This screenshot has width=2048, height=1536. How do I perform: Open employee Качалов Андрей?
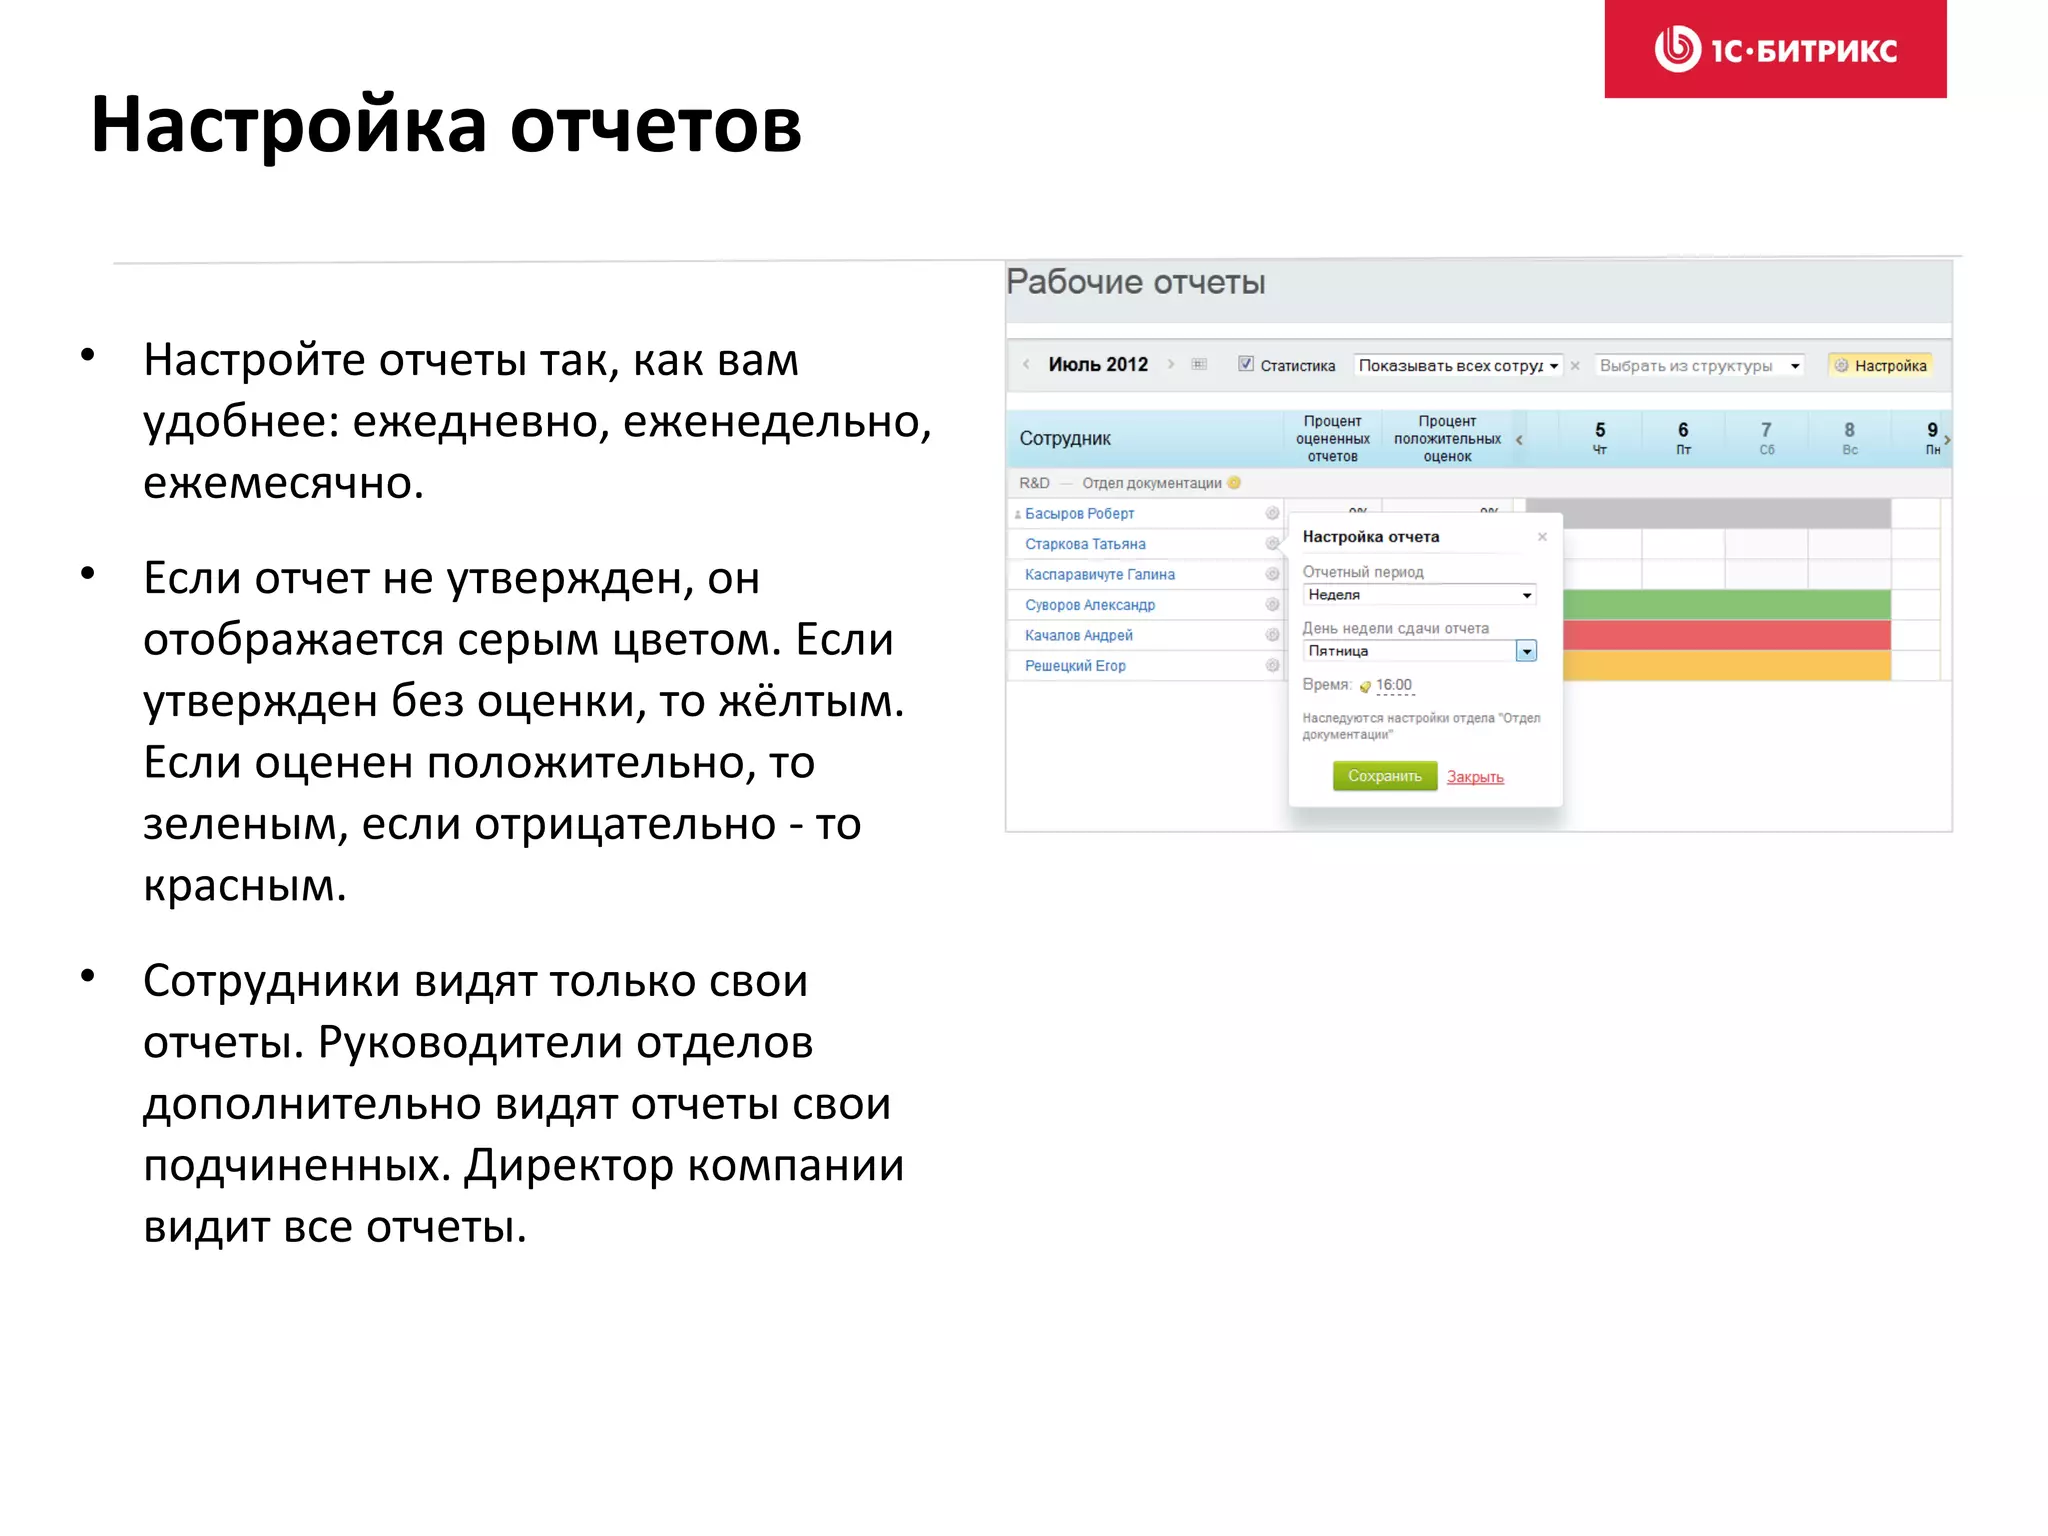(1079, 635)
